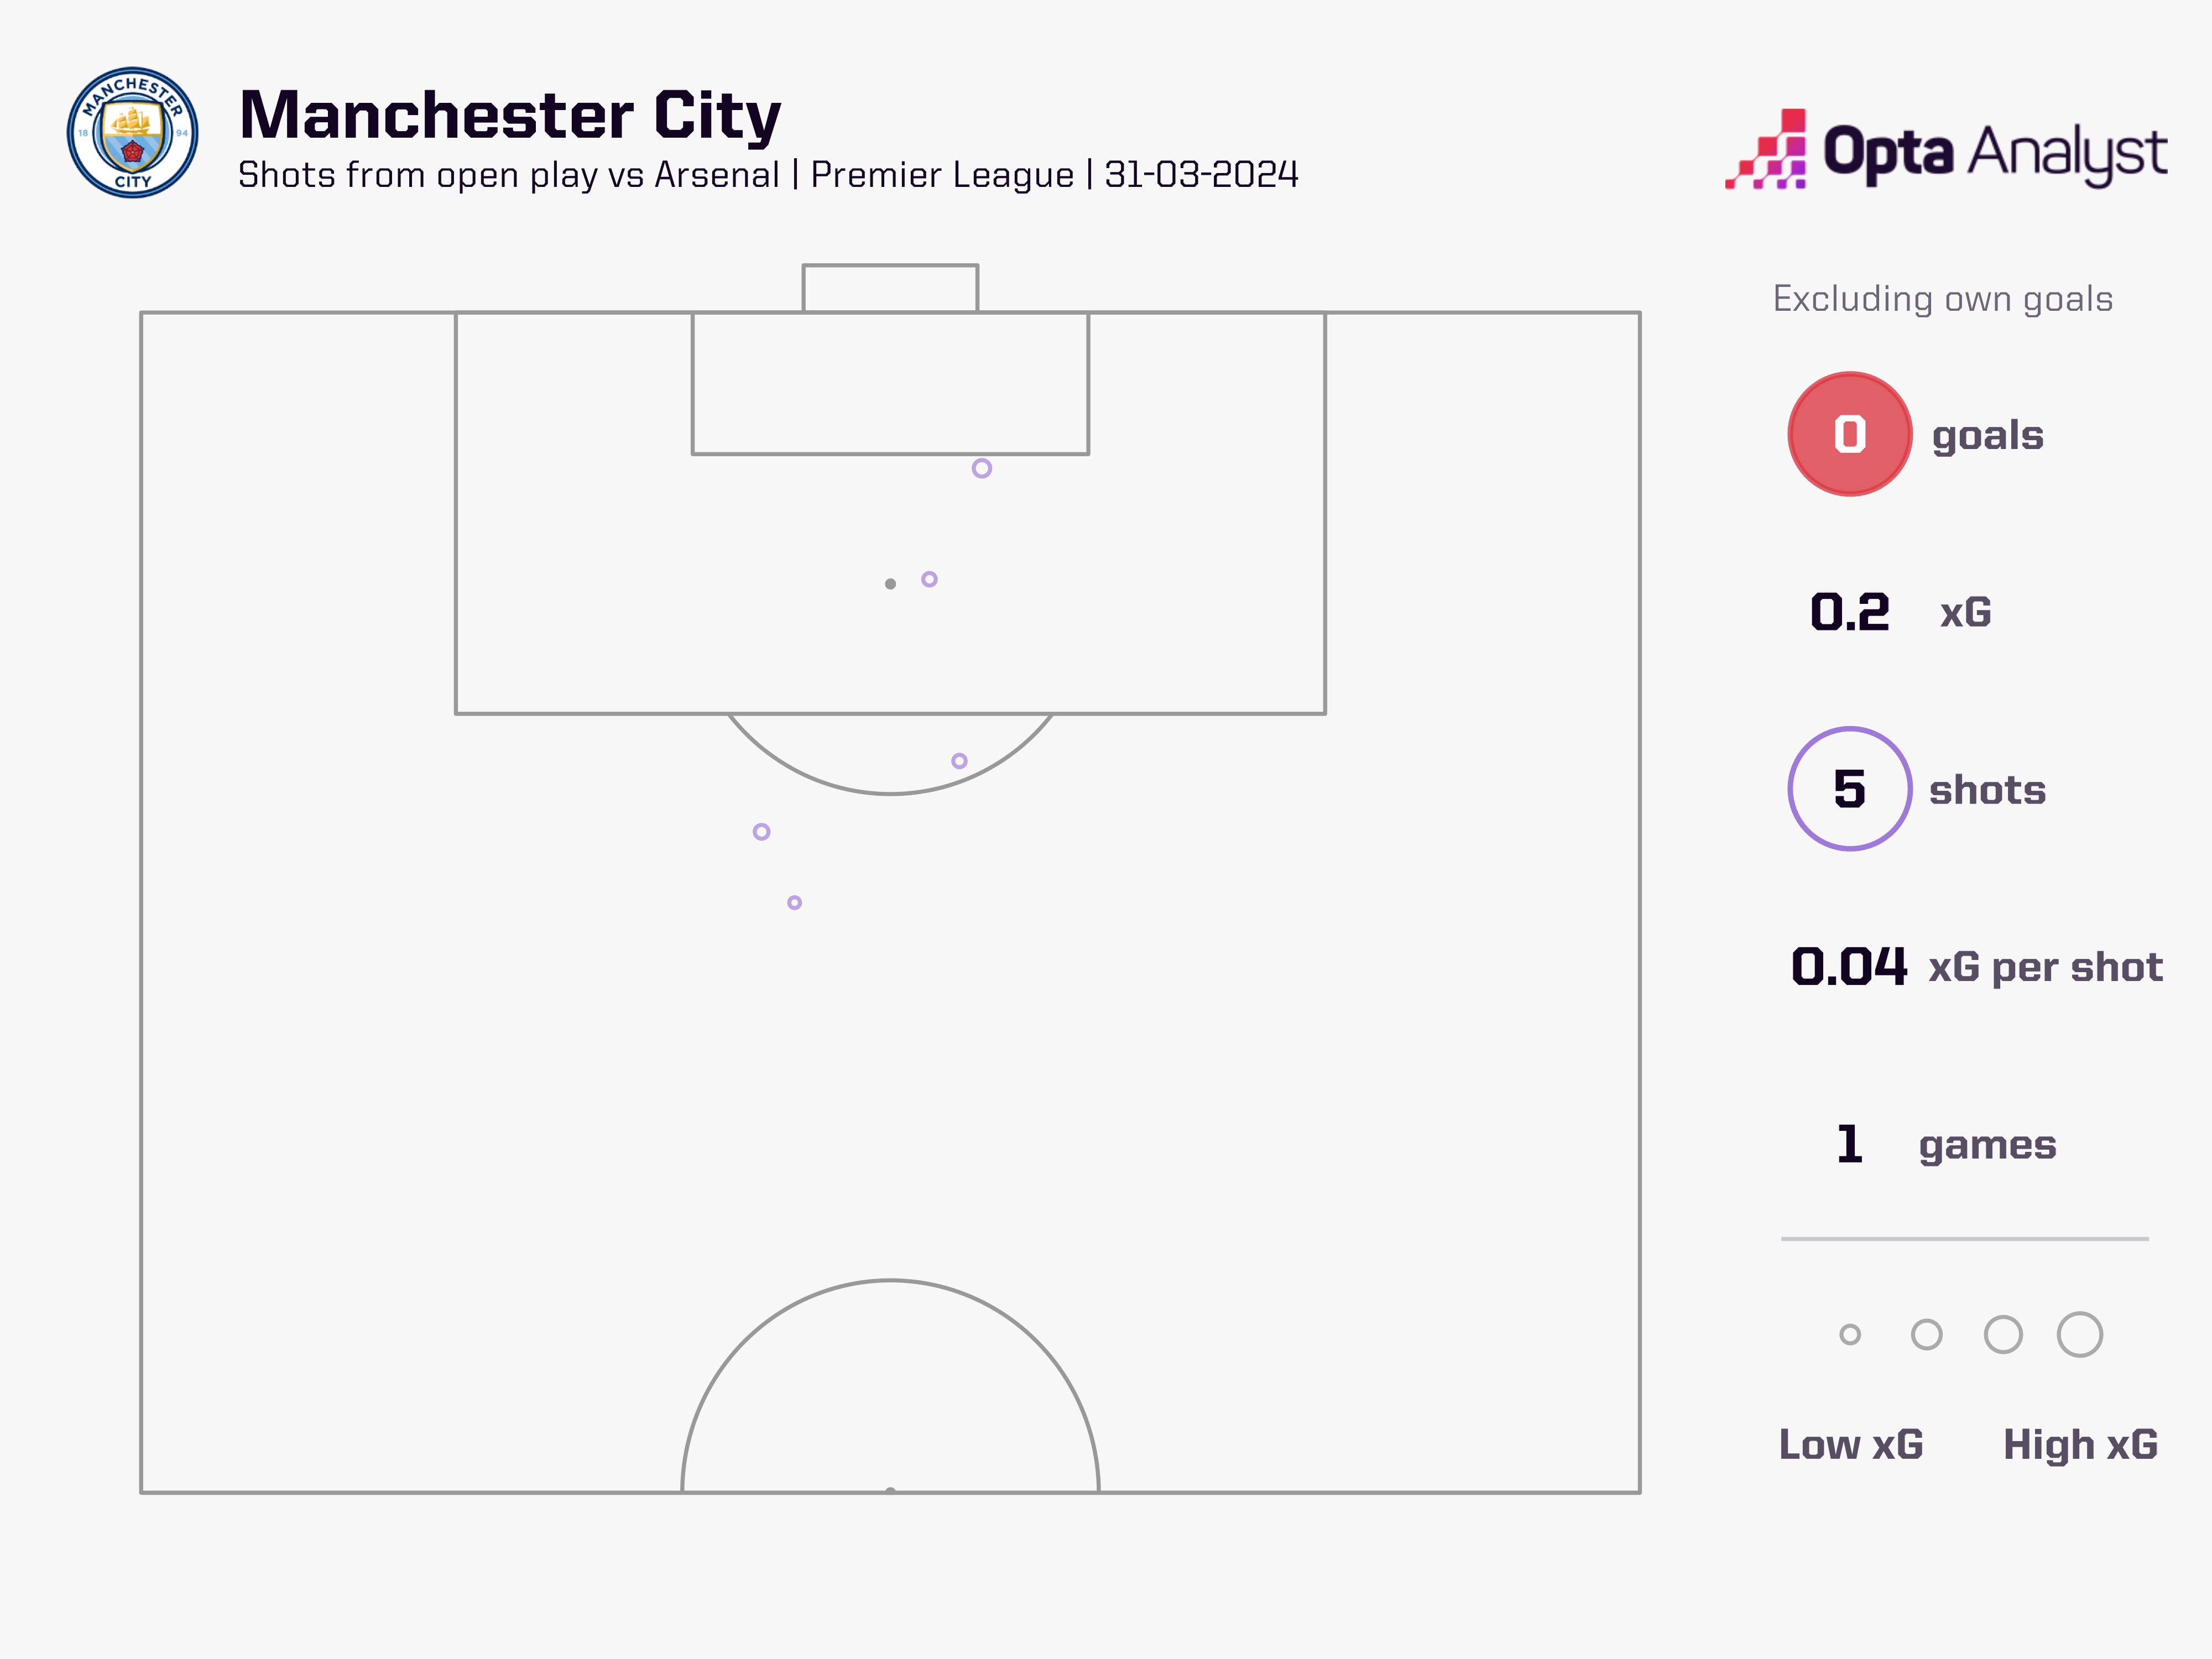Click the 0.2 xG value
Viewport: 2212px width, 1659px height.
tap(1849, 612)
